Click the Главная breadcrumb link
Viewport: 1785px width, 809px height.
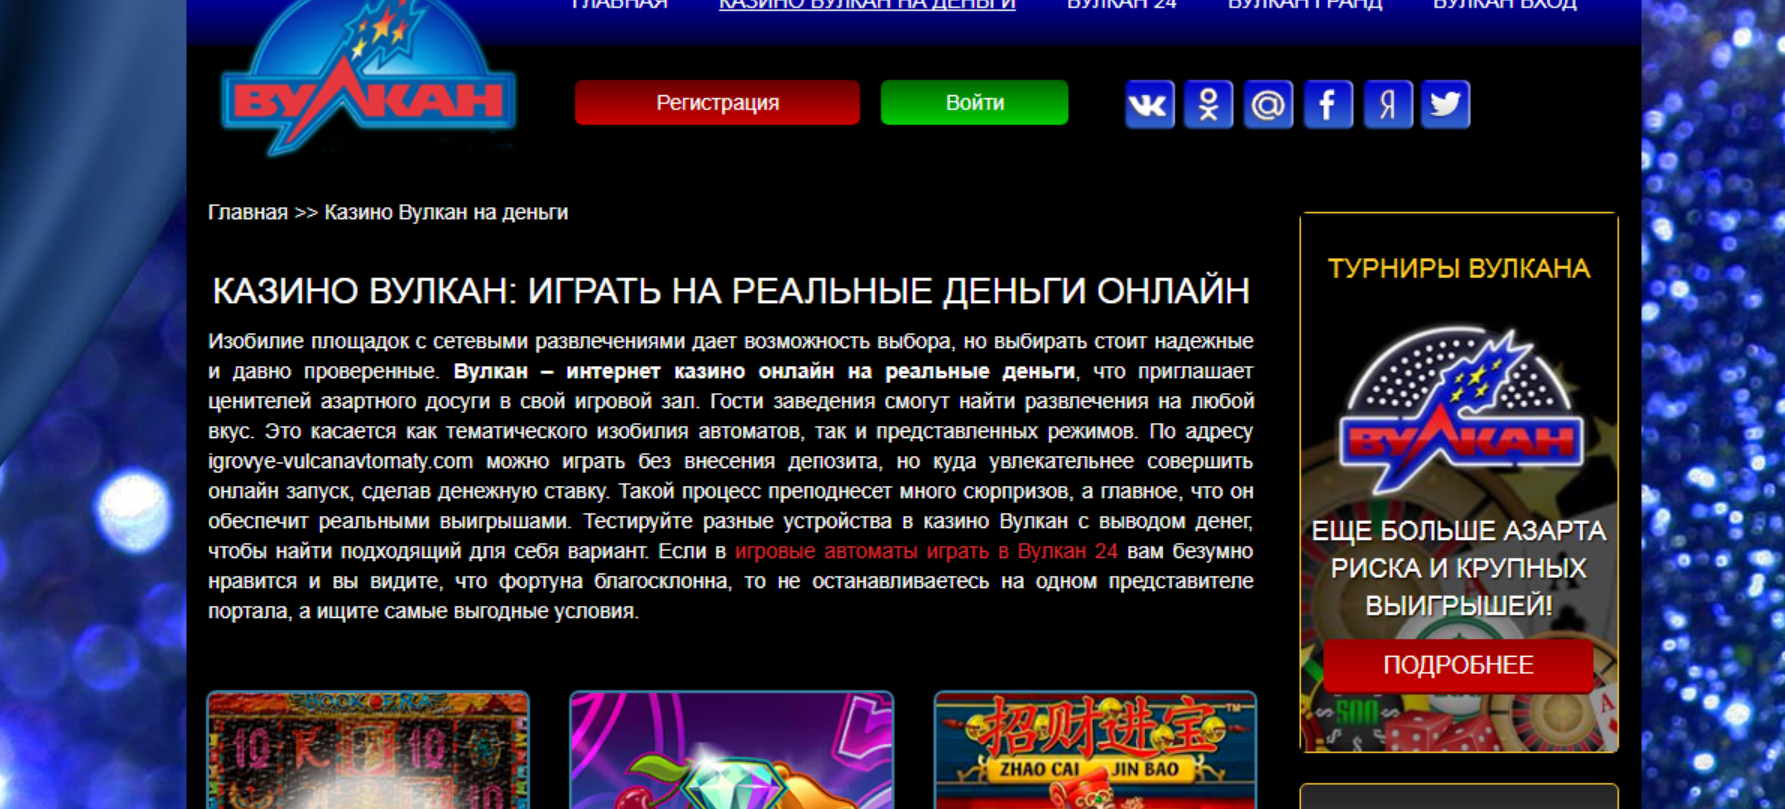tap(248, 212)
